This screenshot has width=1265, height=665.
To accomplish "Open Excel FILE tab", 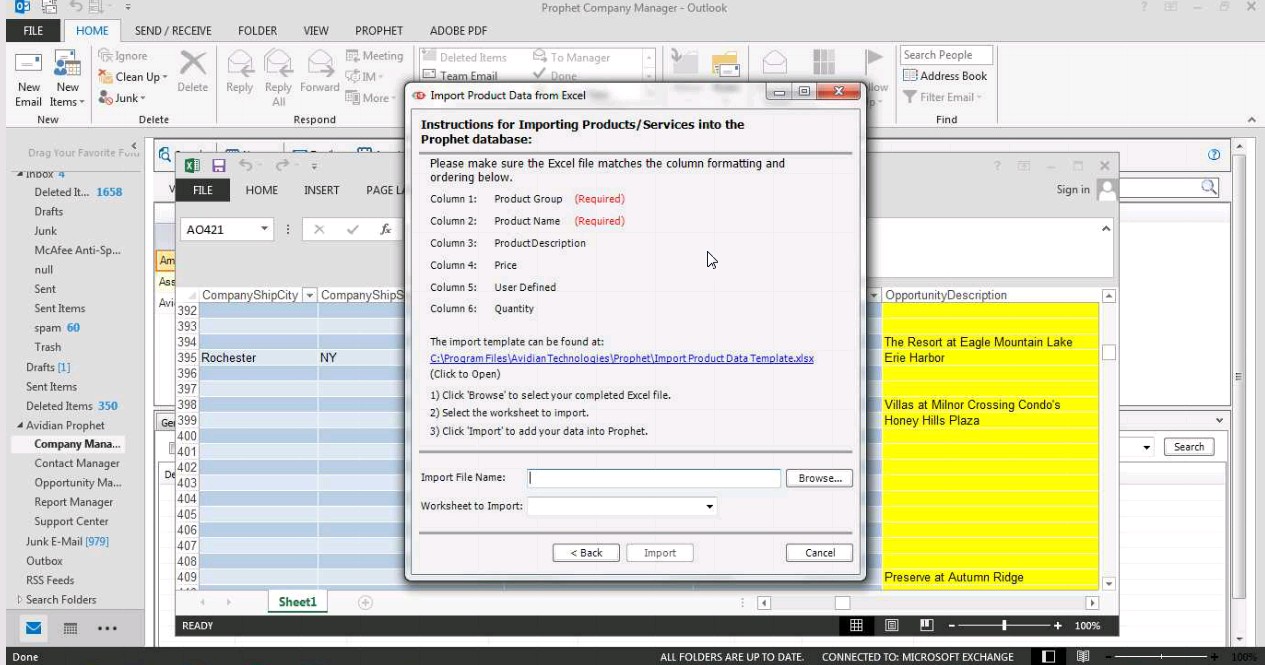I will pyautogui.click(x=203, y=190).
